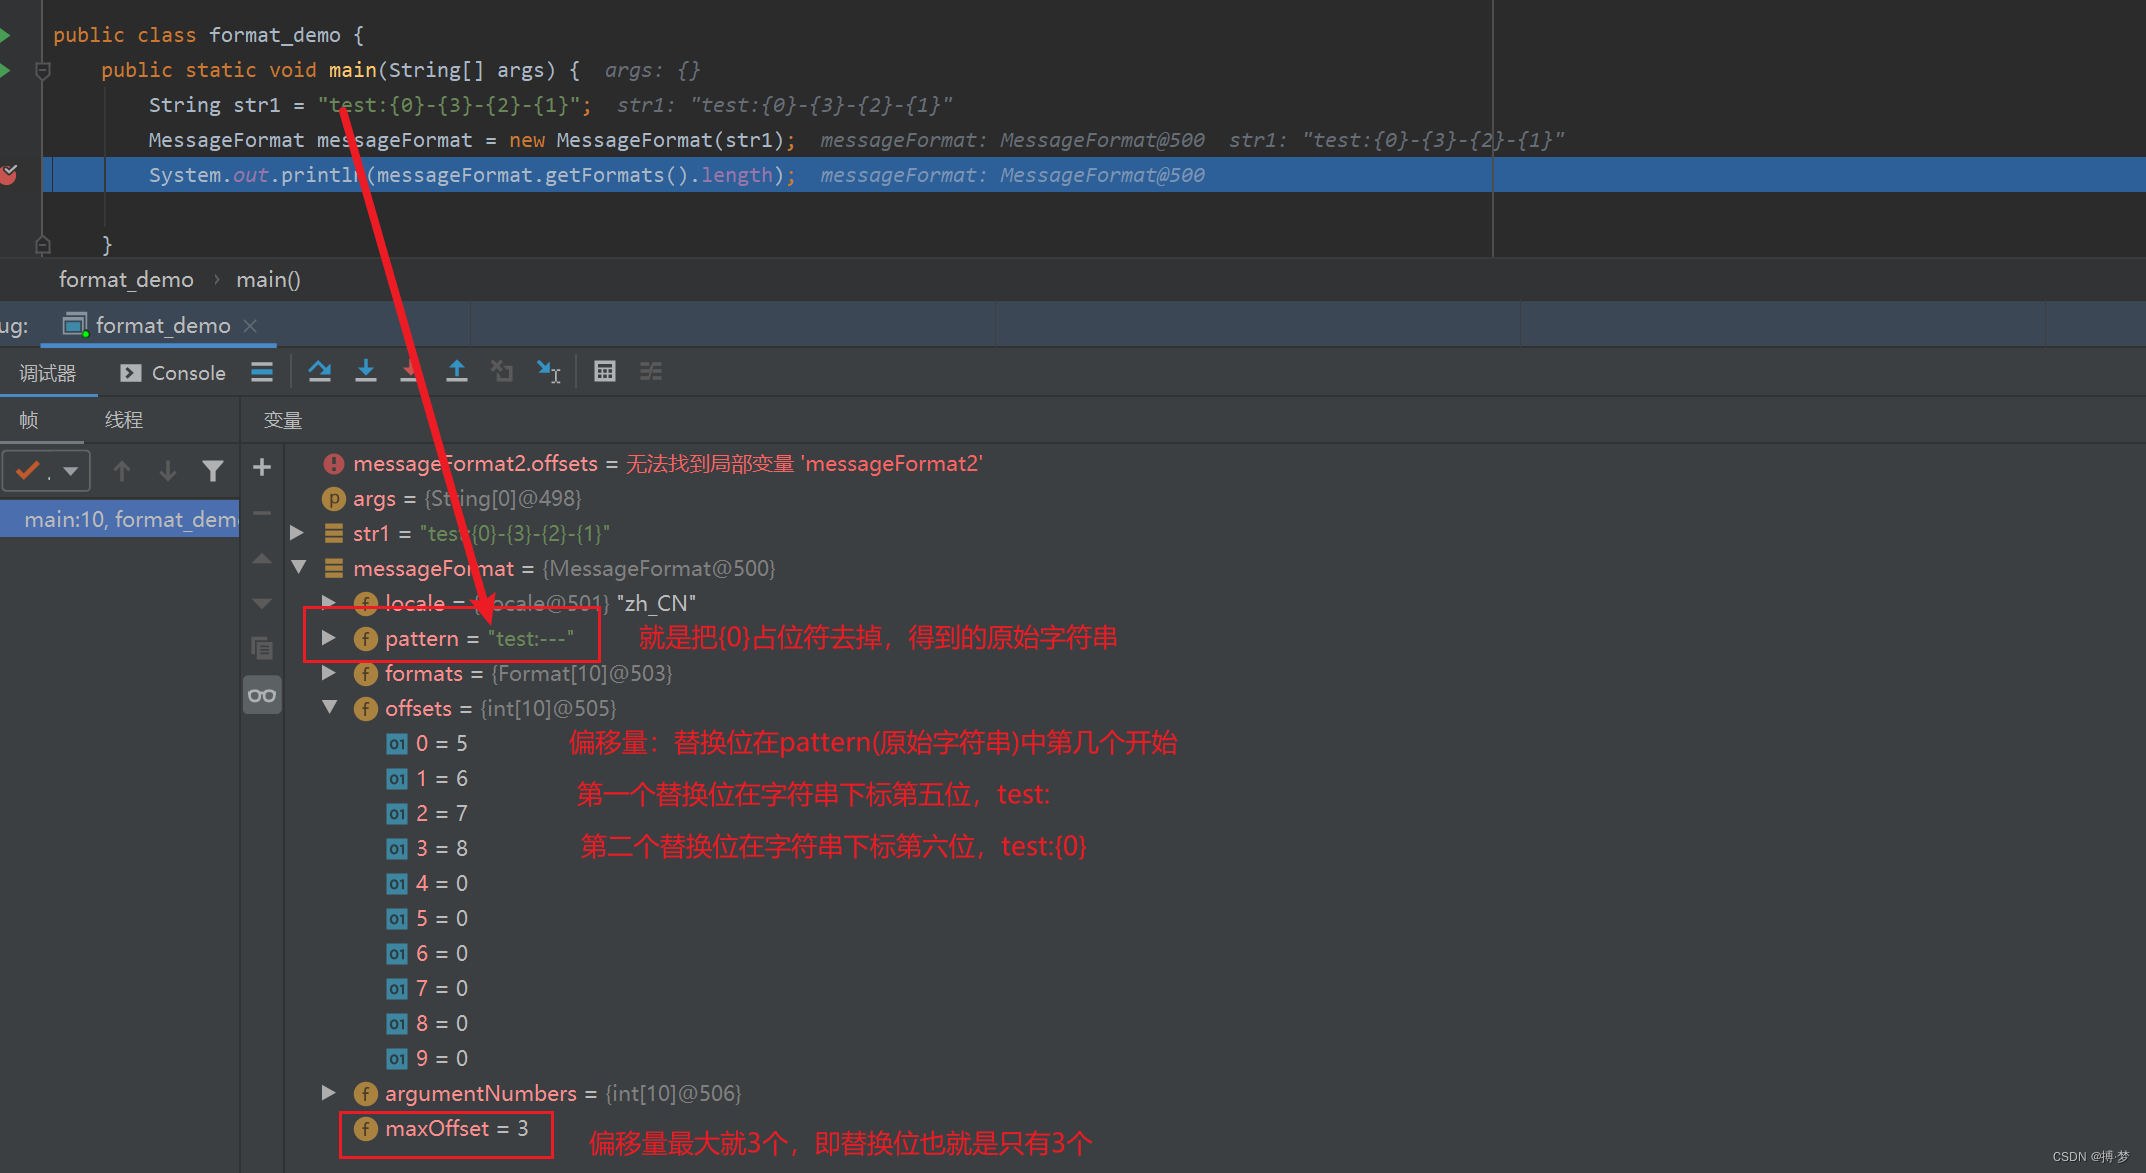Select offsets element 9 = 0
The image size is (2146, 1173).
(x=427, y=1058)
